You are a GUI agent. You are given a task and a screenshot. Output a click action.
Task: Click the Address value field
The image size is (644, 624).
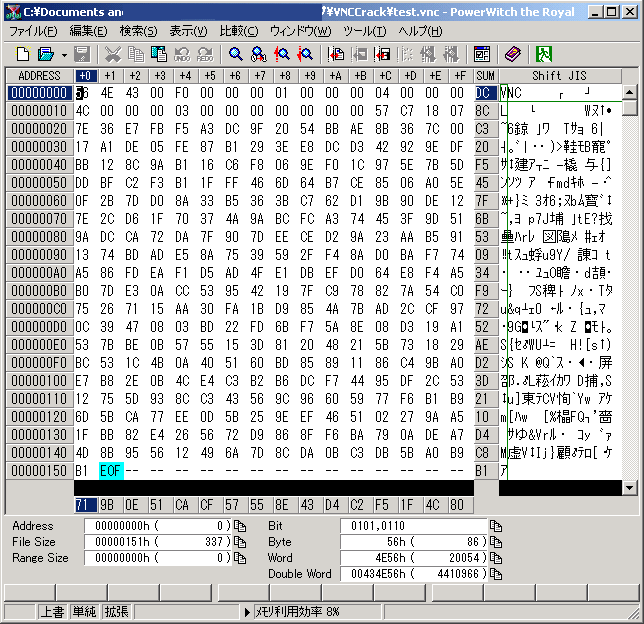pos(158,526)
